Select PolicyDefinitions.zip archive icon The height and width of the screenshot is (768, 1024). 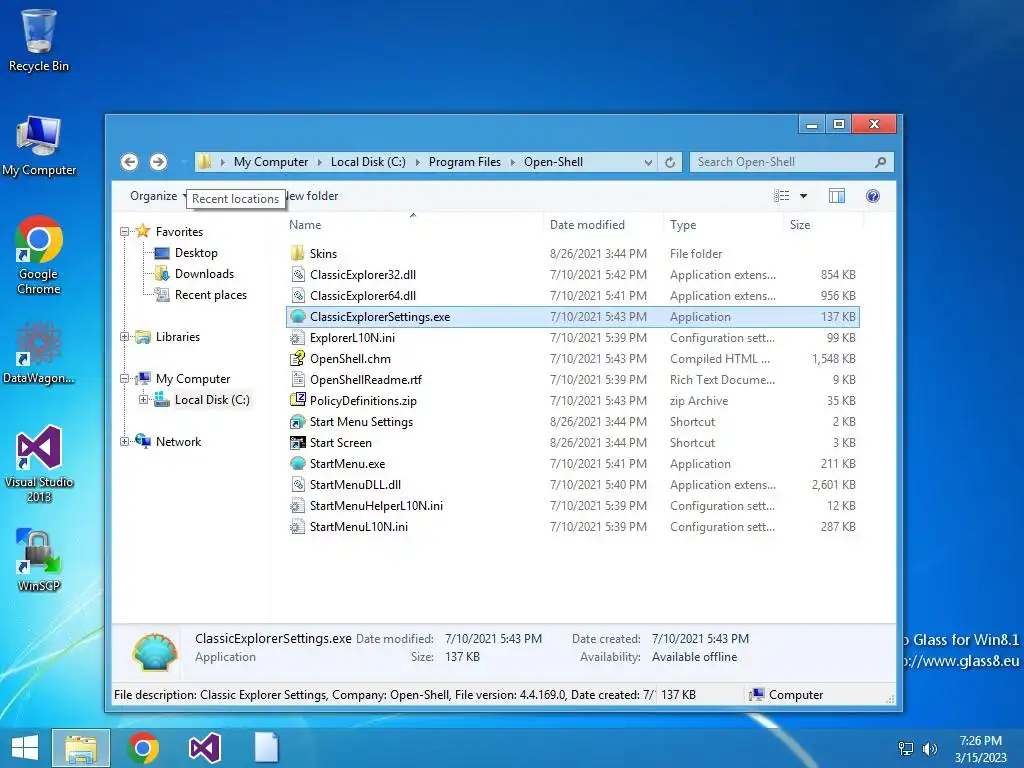tap(298, 400)
